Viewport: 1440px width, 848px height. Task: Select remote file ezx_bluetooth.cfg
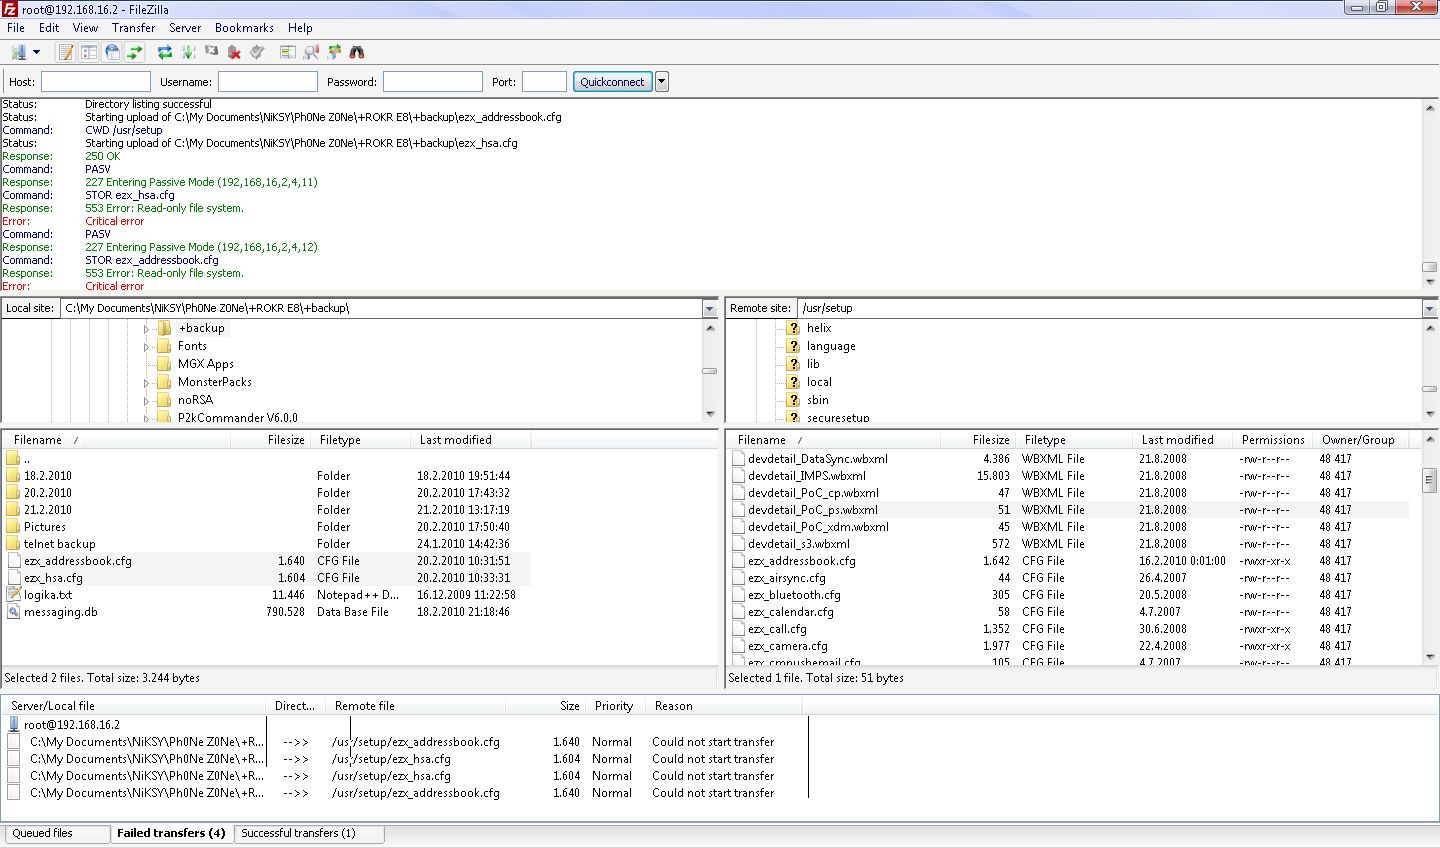(1070, 595)
